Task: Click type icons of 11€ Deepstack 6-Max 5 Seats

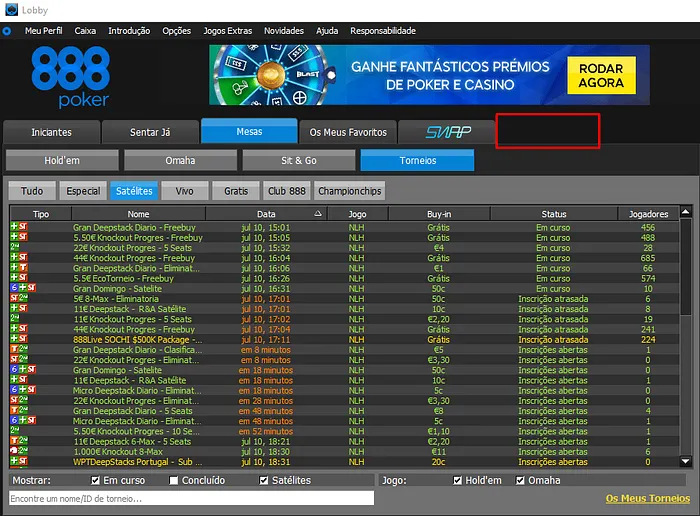Action: tap(19, 441)
